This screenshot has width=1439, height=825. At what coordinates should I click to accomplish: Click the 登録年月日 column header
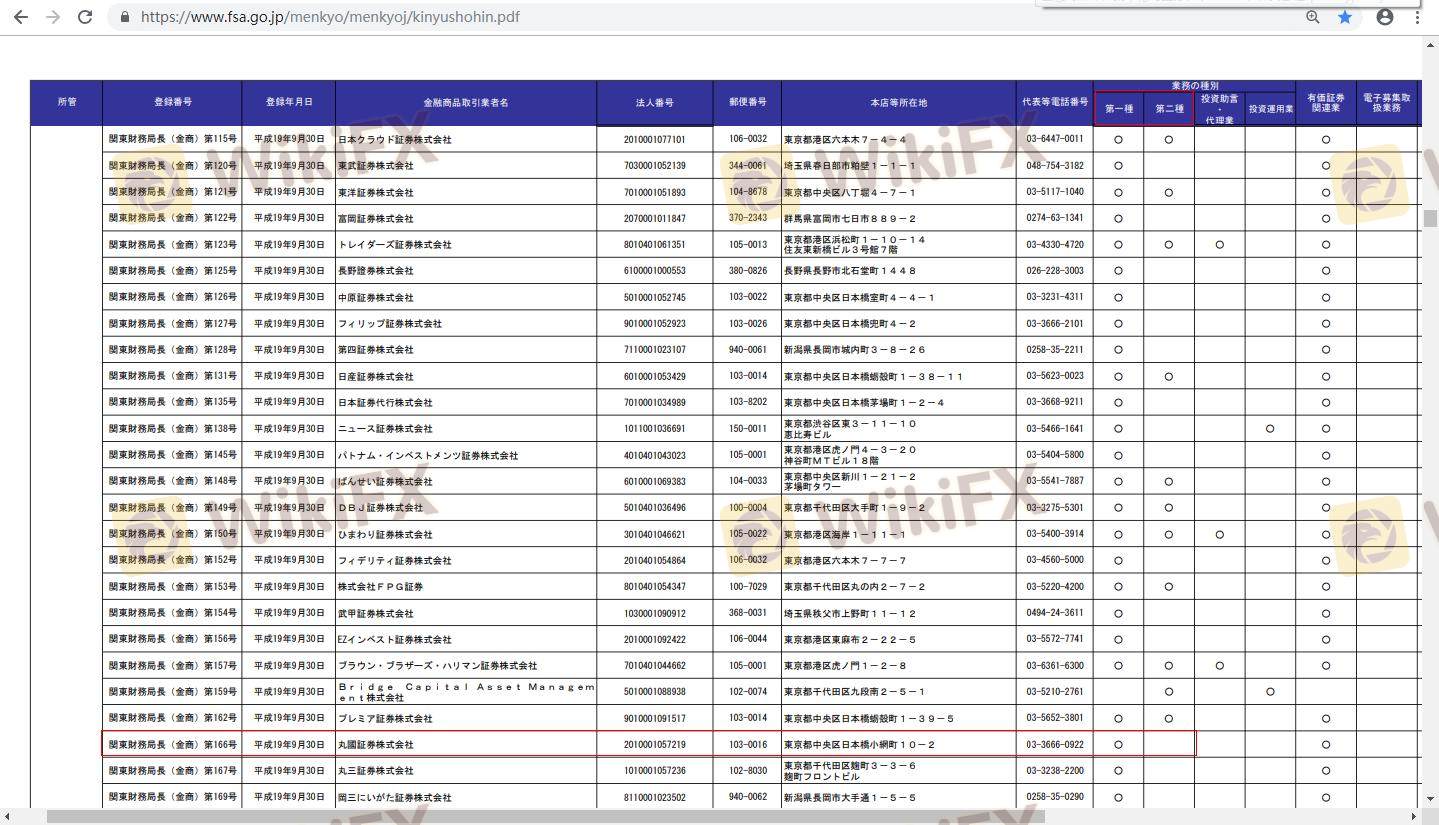[289, 103]
